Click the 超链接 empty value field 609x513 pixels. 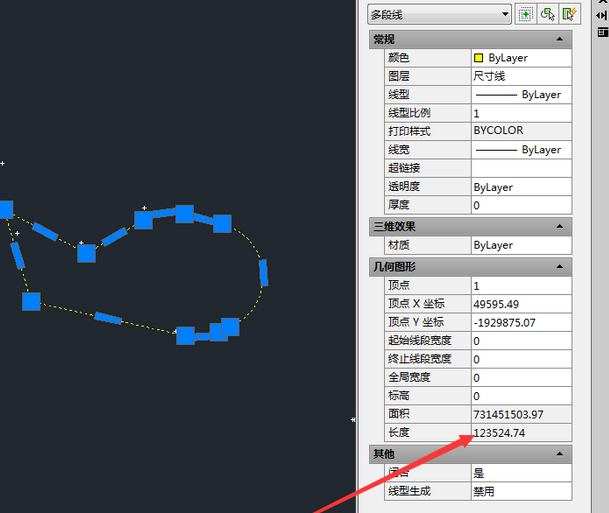point(520,168)
